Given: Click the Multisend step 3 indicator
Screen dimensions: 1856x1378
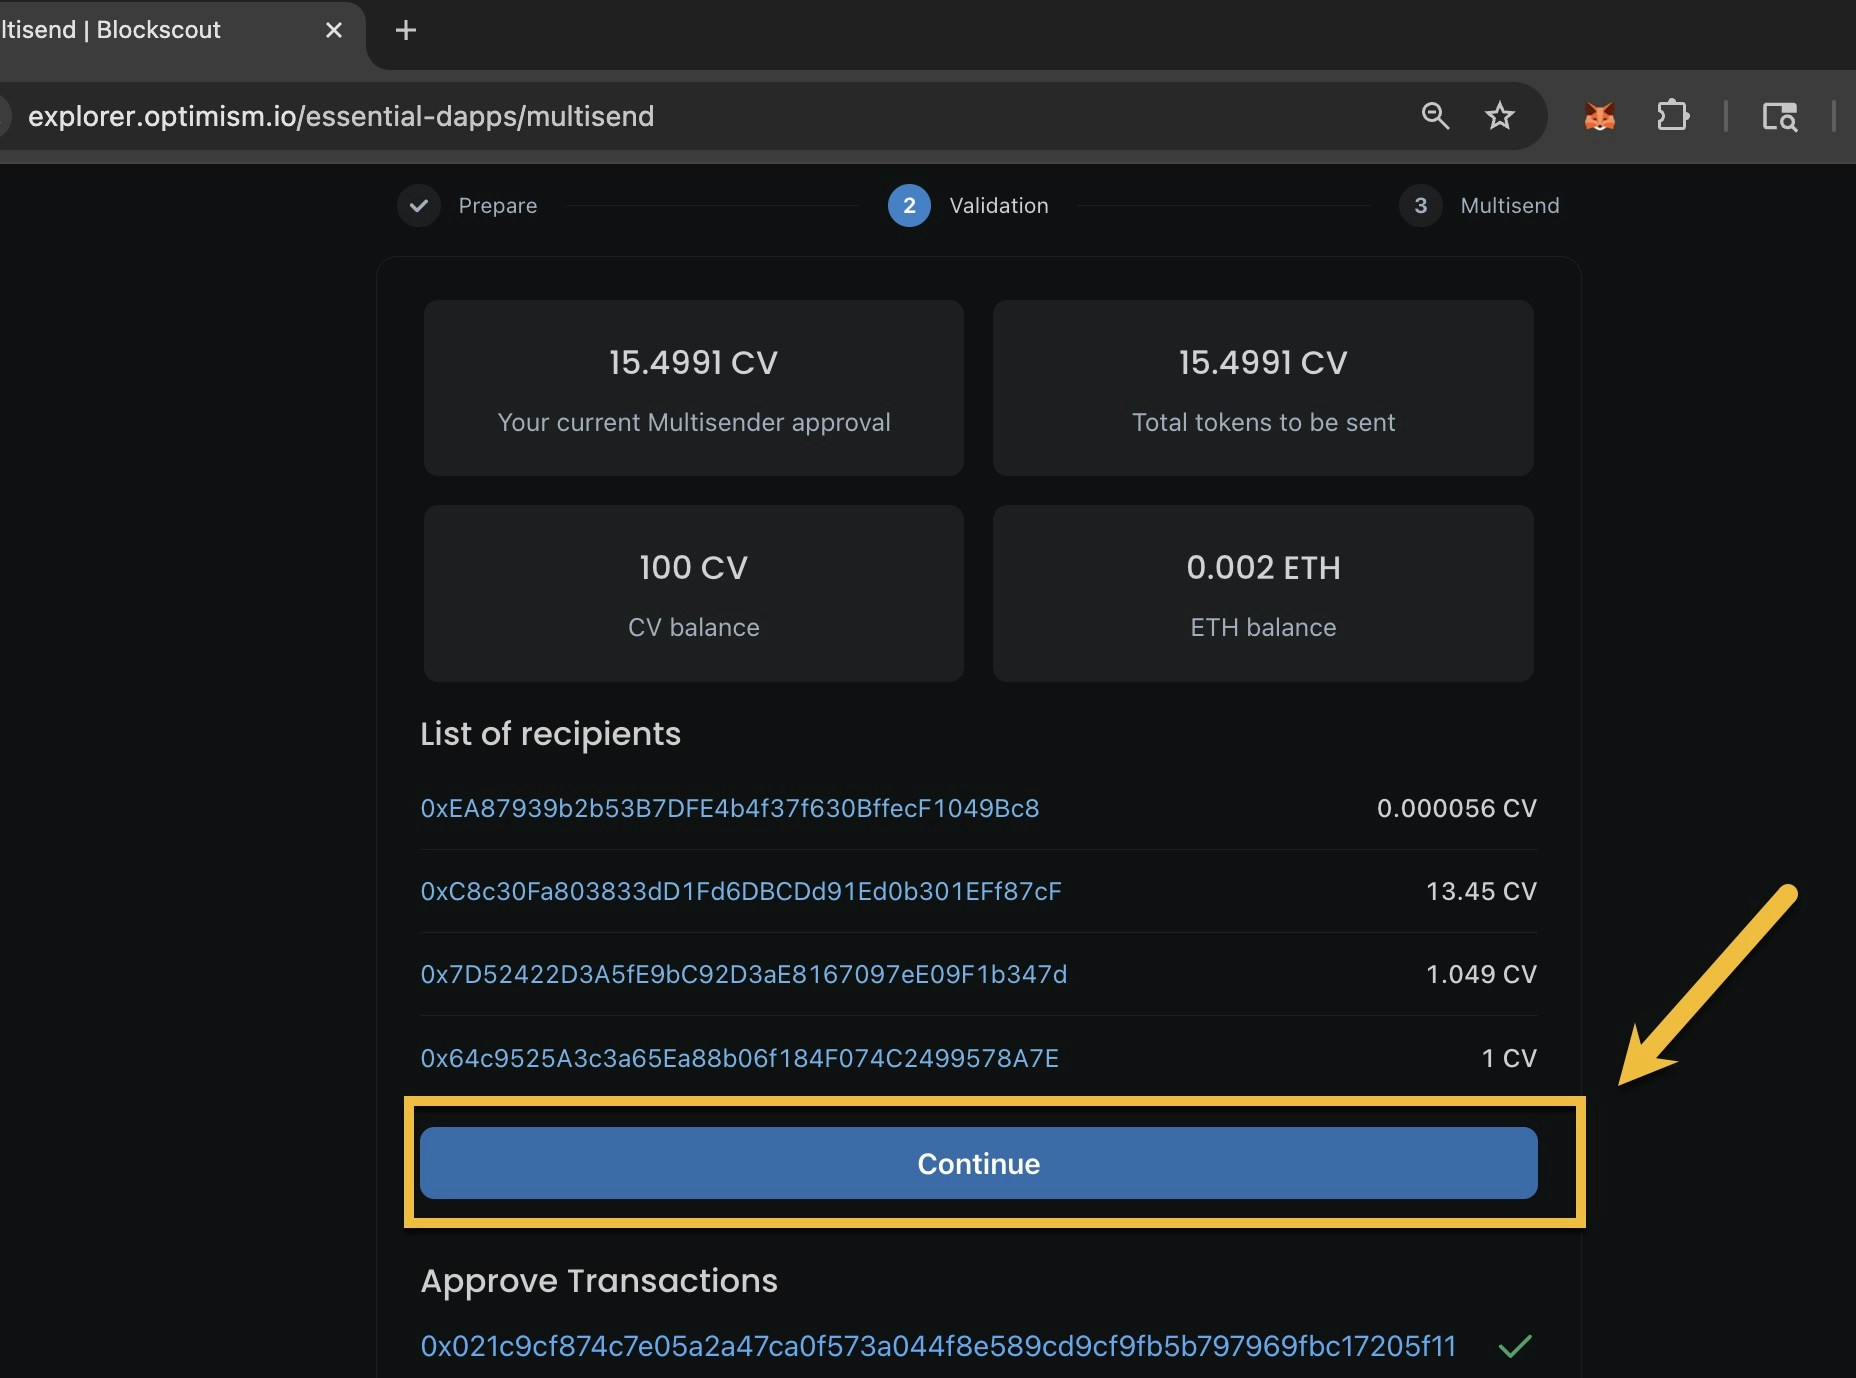Looking at the screenshot, I should click(x=1420, y=206).
